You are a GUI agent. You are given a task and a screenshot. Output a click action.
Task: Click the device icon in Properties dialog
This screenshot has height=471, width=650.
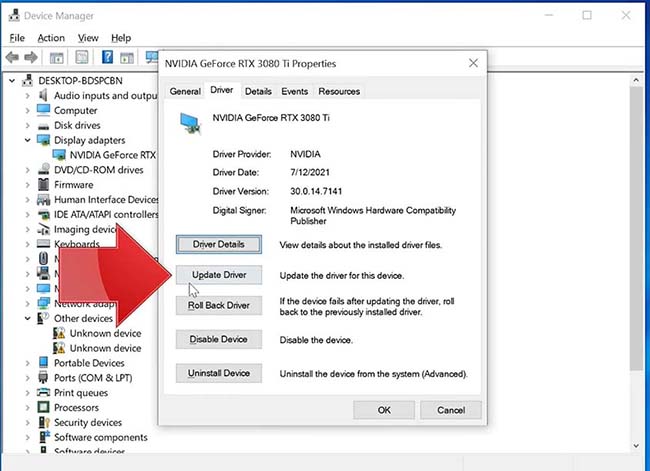190,123
